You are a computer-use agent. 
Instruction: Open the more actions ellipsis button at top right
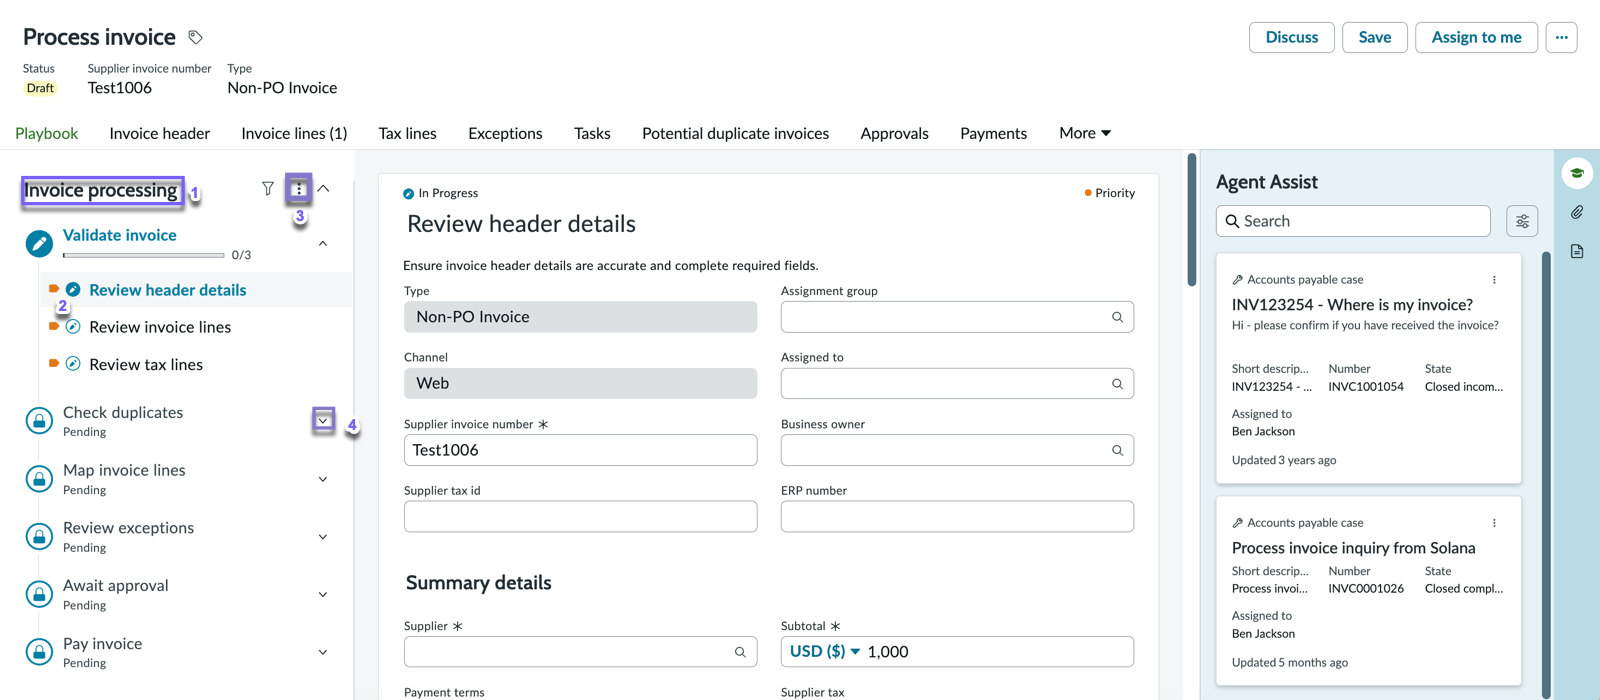[x=1561, y=37]
